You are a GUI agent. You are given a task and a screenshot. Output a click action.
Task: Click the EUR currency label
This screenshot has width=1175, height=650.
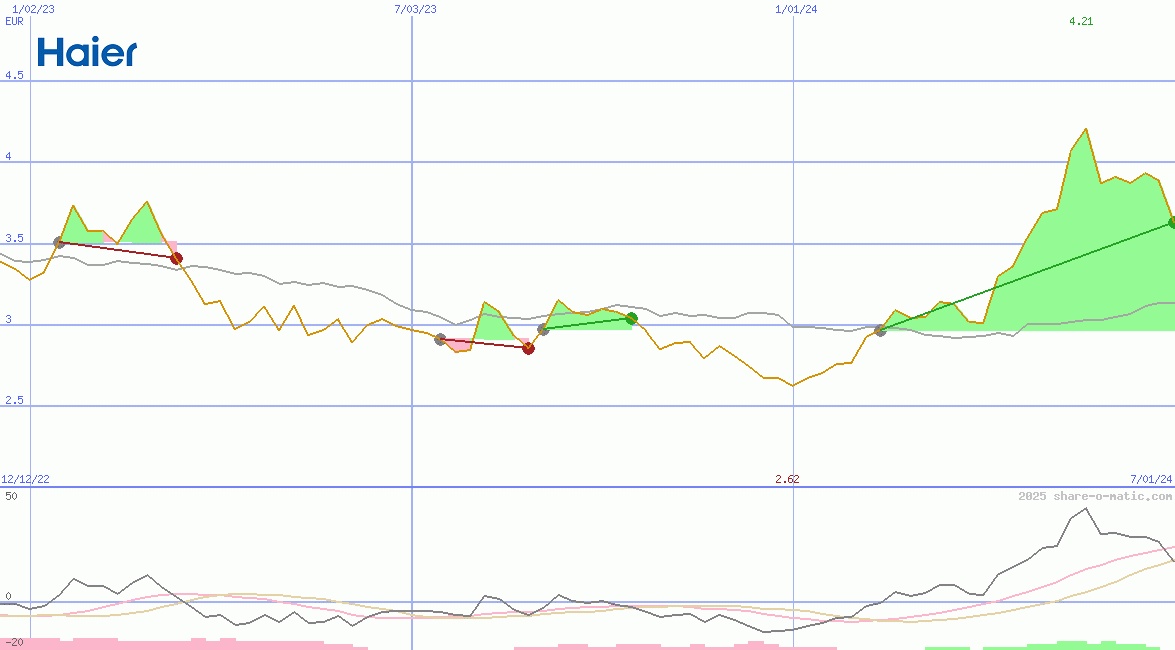click(x=14, y=21)
